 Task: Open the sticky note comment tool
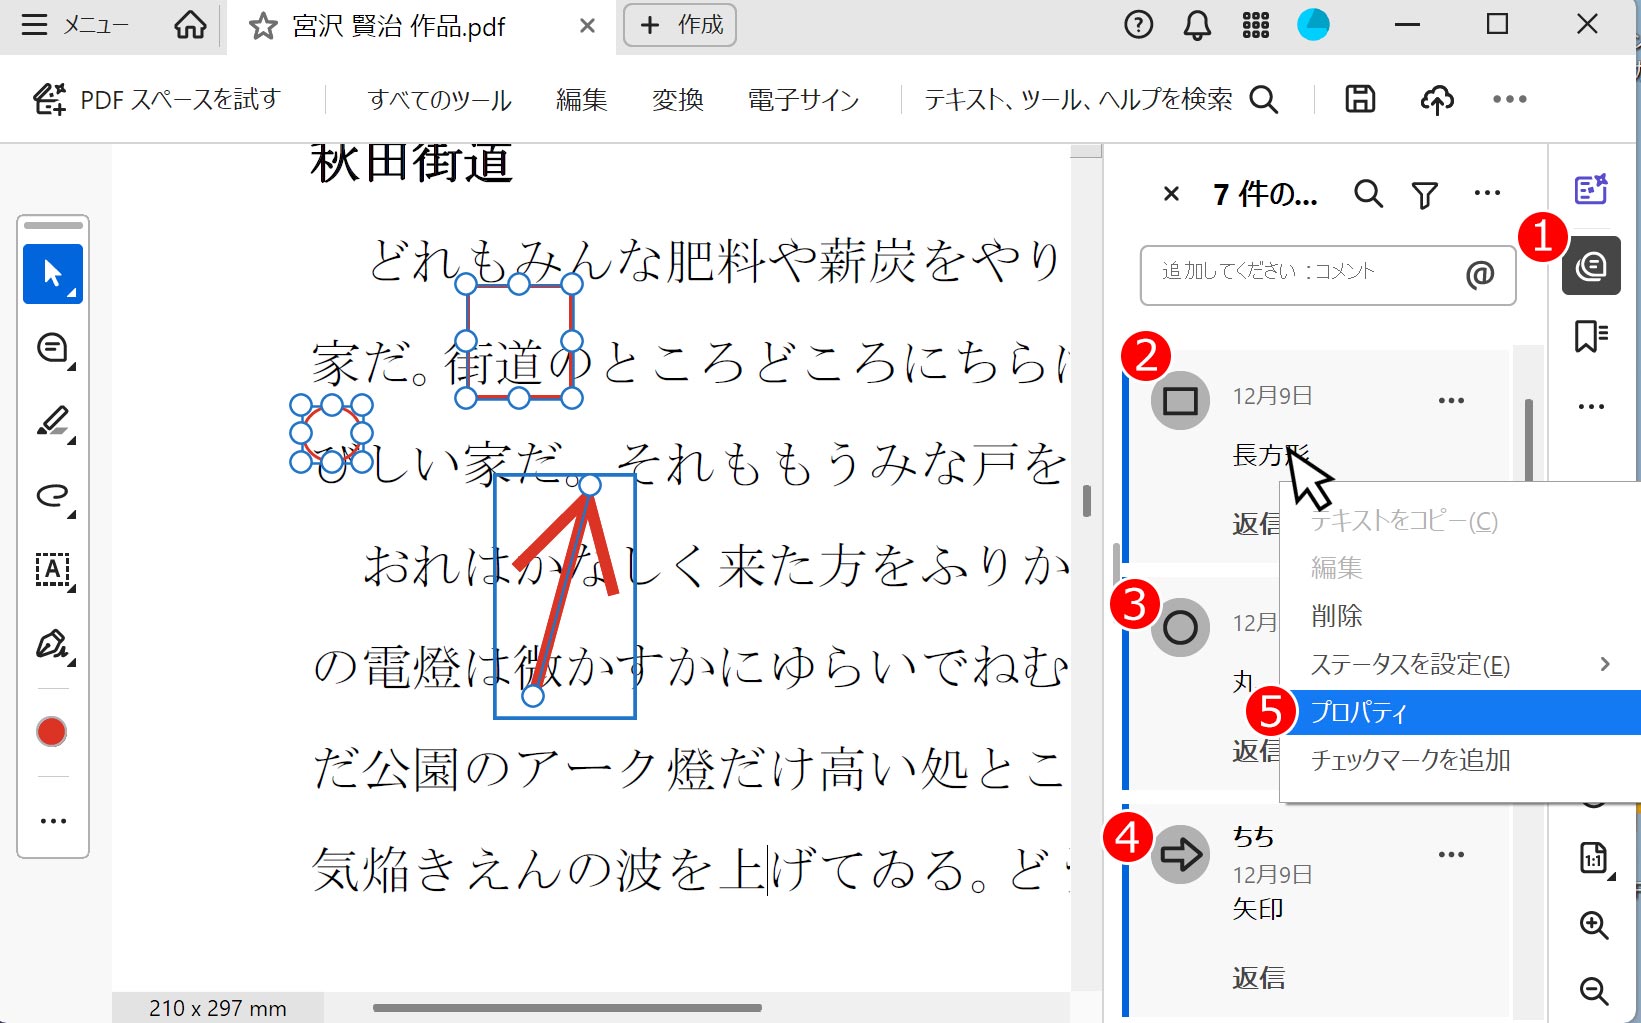[x=52, y=348]
